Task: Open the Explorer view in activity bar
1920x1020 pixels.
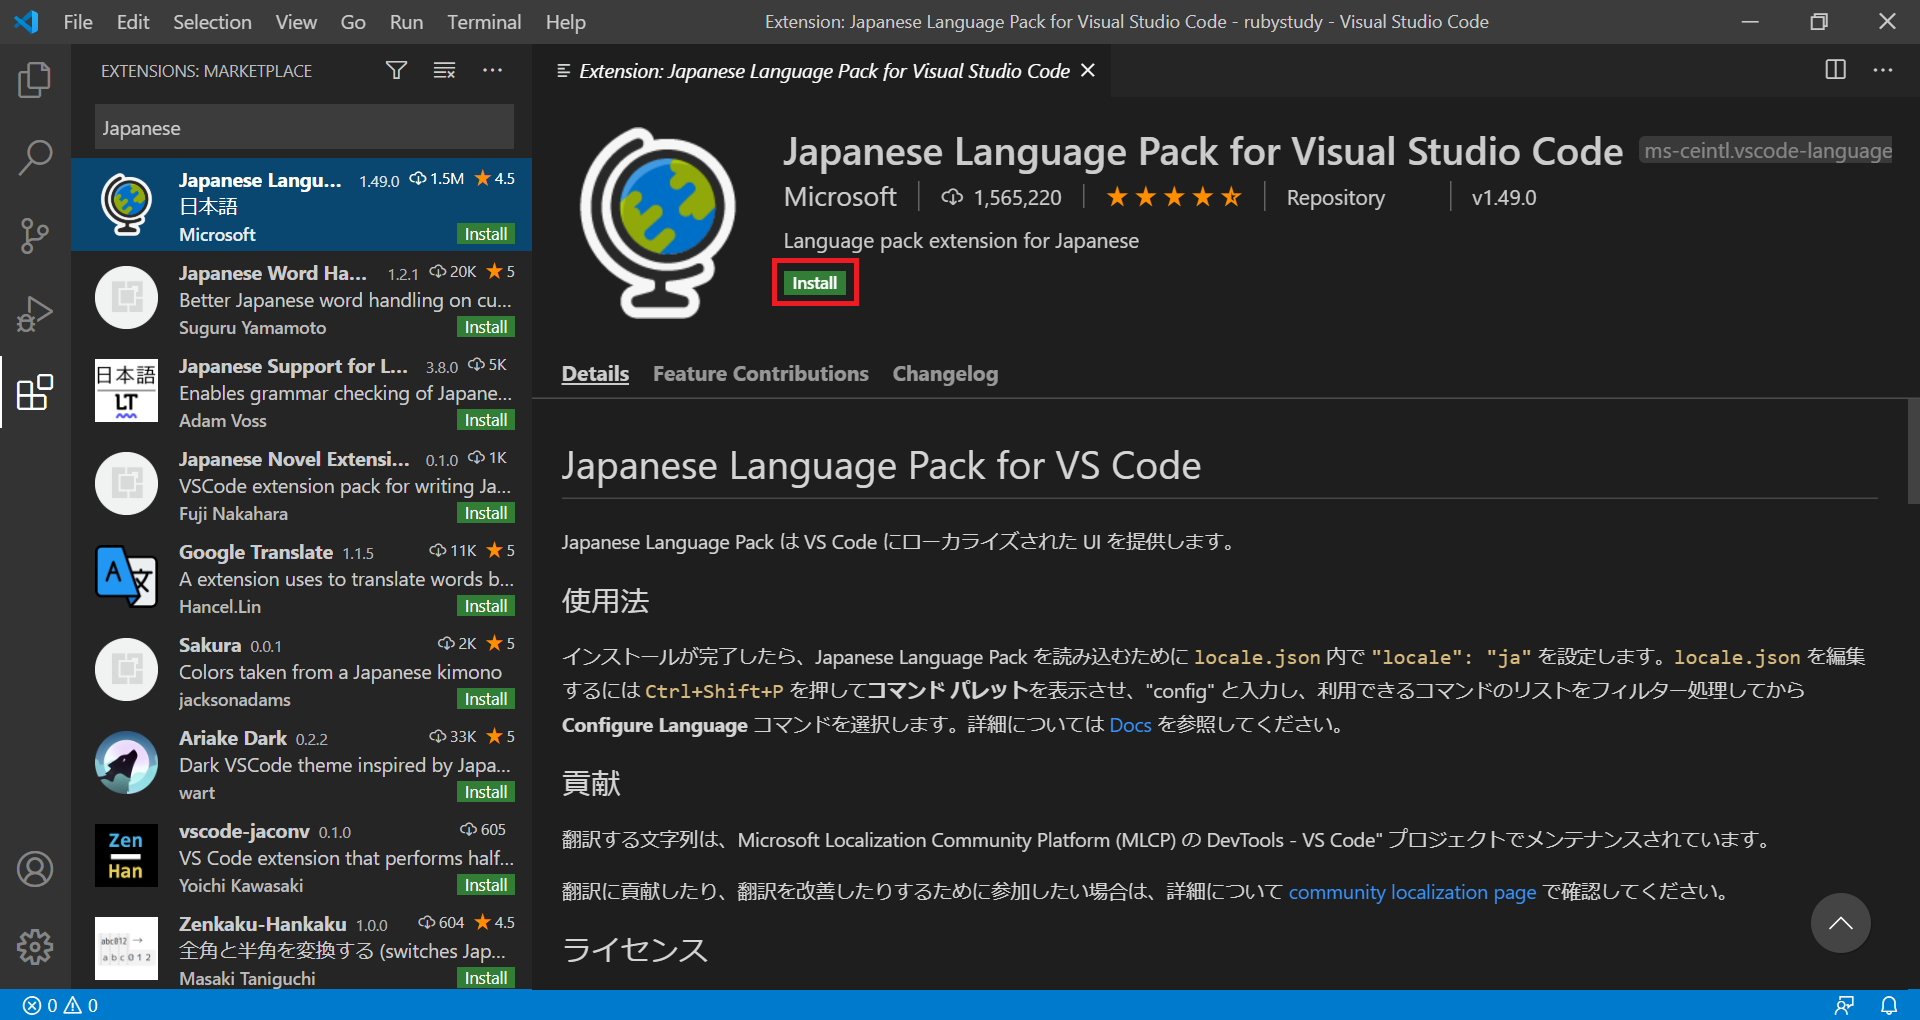Action: coord(35,80)
